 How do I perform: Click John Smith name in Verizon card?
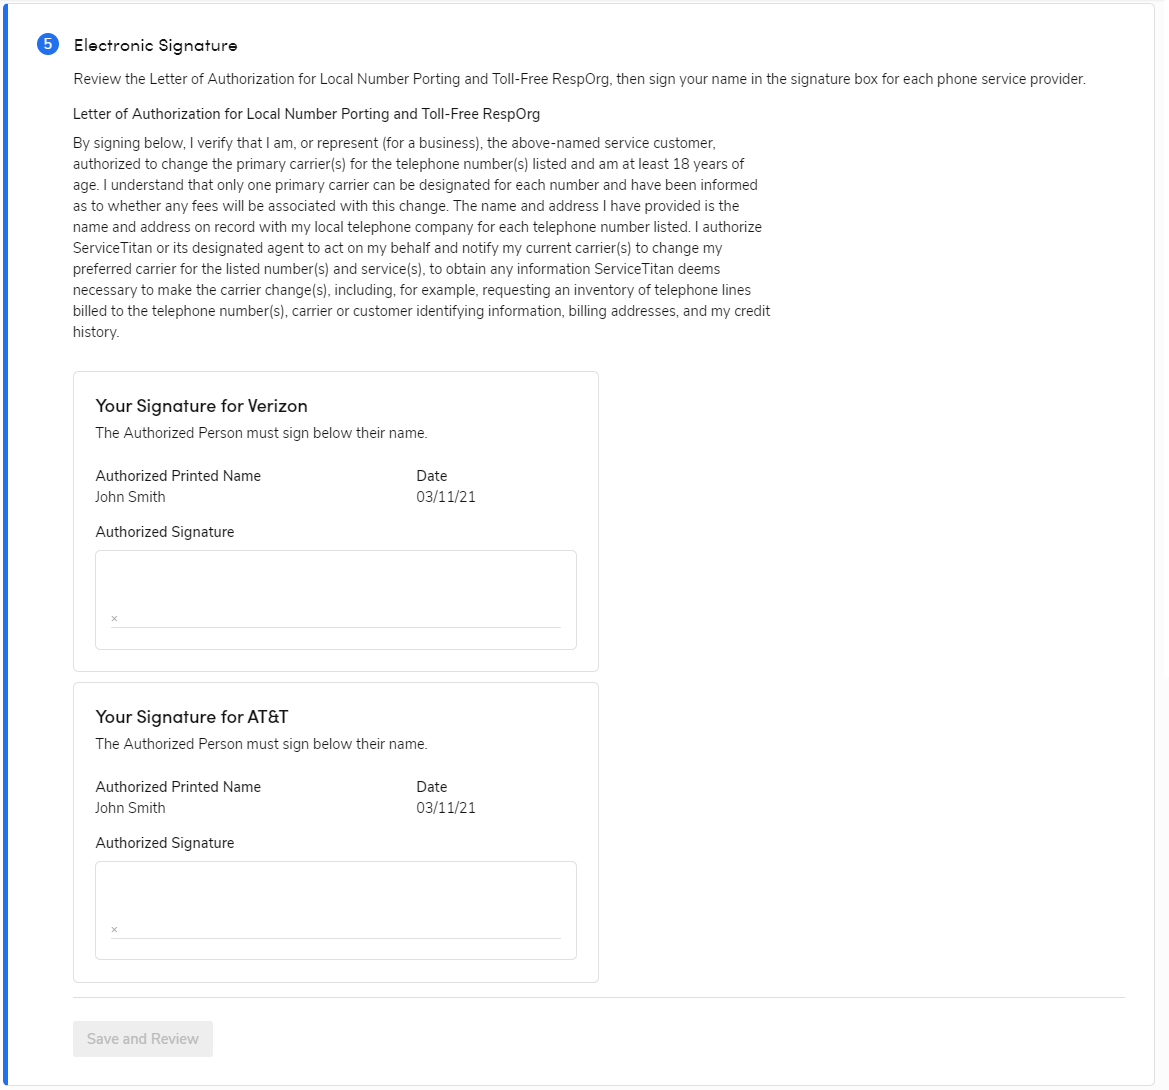point(130,497)
